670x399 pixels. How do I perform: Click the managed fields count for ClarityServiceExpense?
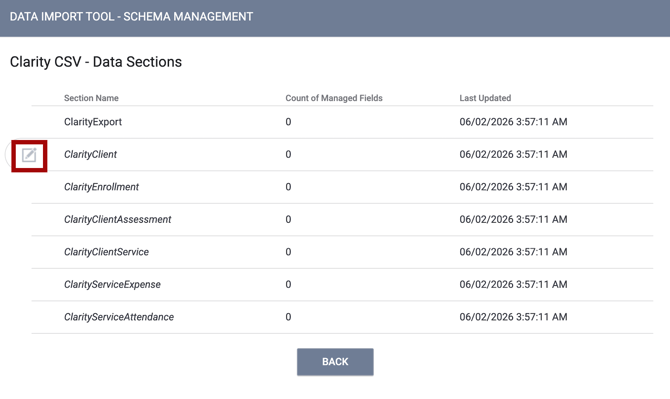tap(288, 284)
